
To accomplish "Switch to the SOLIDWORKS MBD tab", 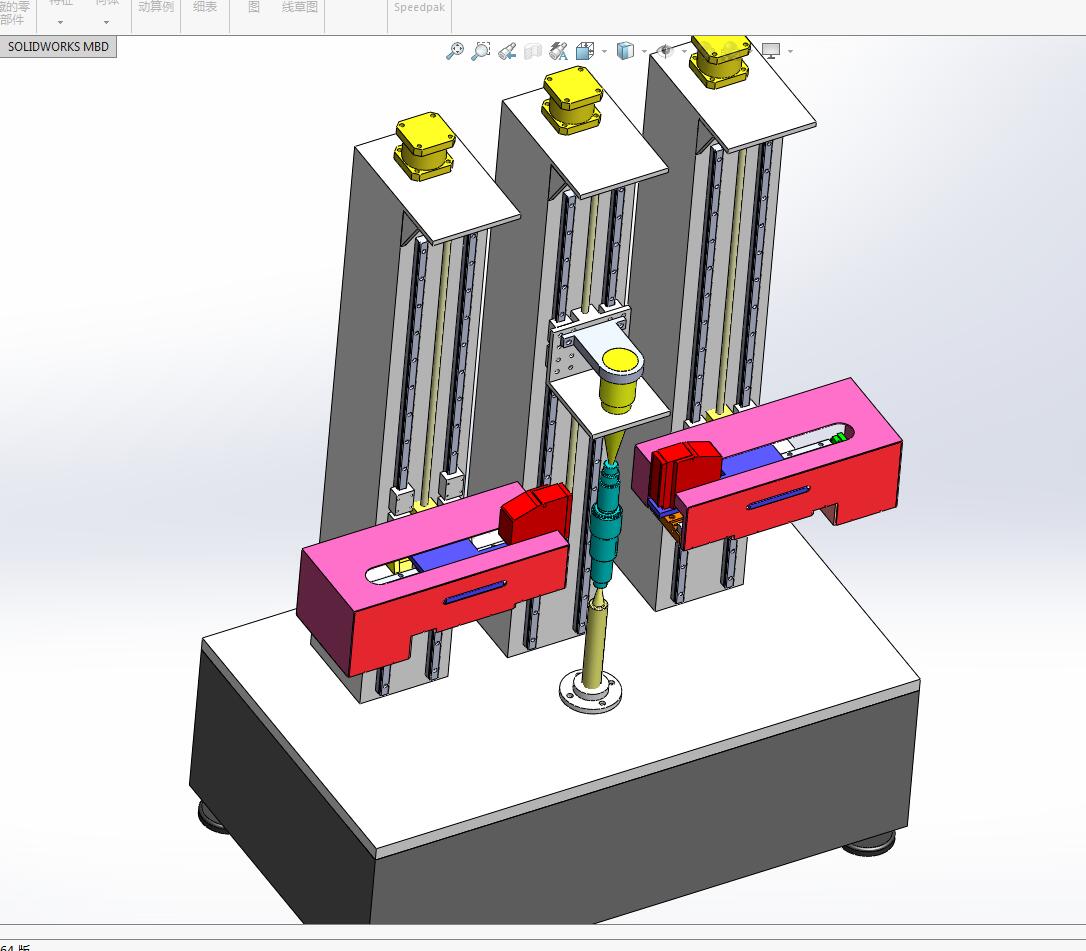I will pos(58,46).
